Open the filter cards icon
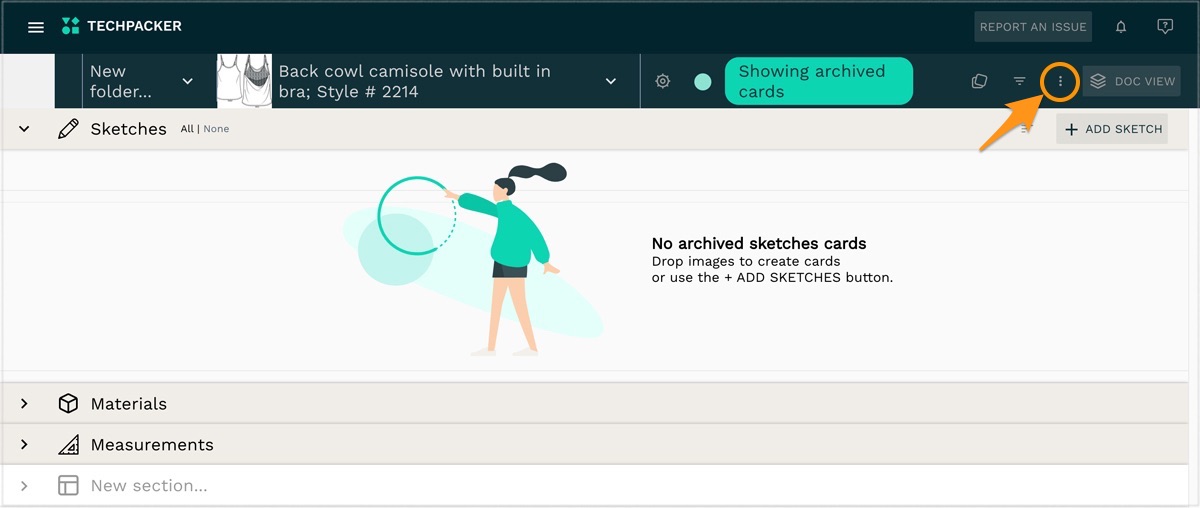 coord(1019,81)
